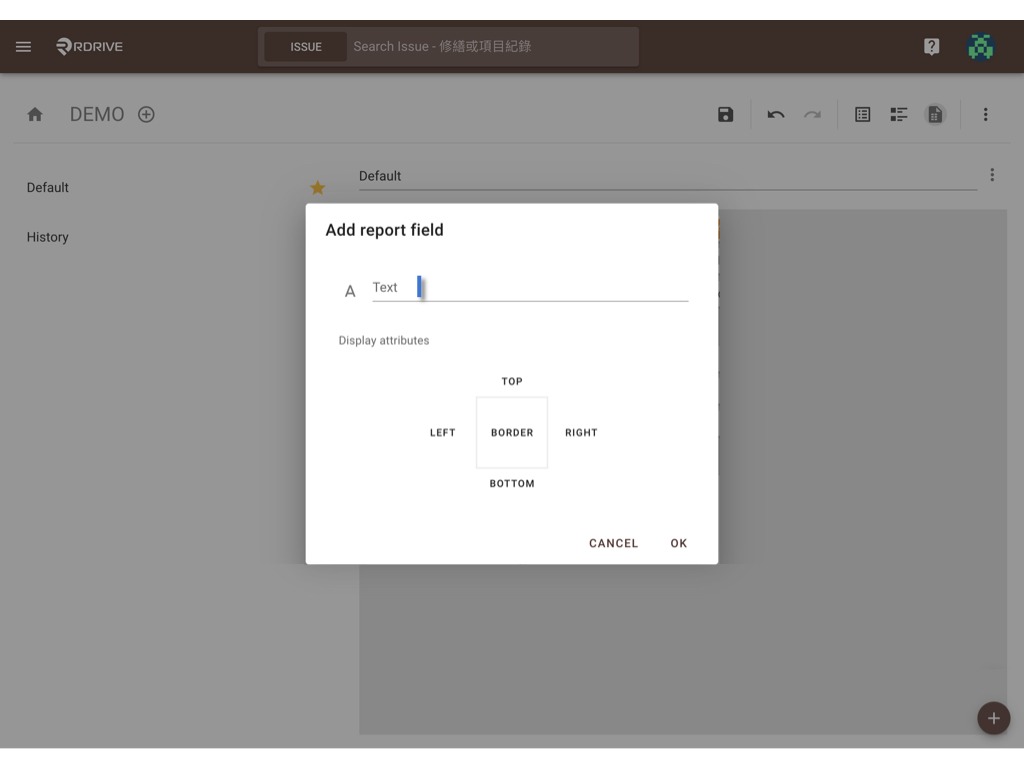The width and height of the screenshot is (1024, 768).
Task: Toggle the BOTTOM border attribute
Action: (512, 483)
